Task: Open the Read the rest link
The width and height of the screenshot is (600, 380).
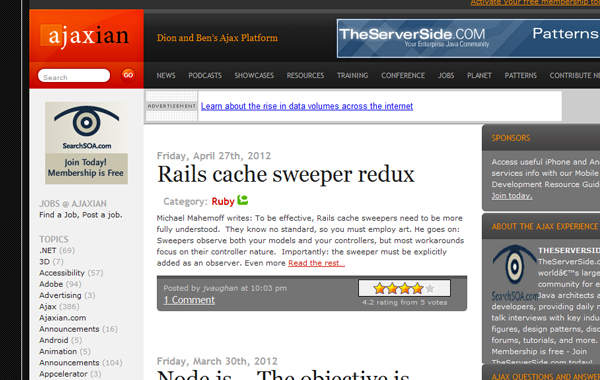Action: [x=316, y=263]
